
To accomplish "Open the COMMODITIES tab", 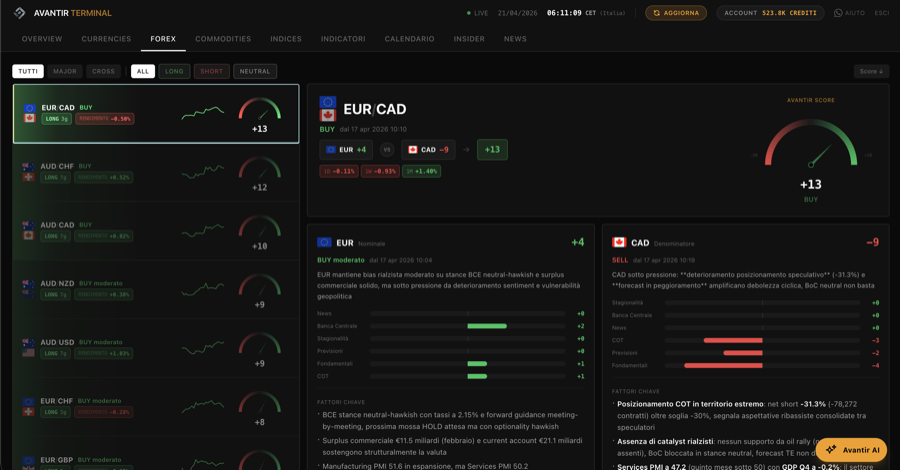I will coord(223,39).
